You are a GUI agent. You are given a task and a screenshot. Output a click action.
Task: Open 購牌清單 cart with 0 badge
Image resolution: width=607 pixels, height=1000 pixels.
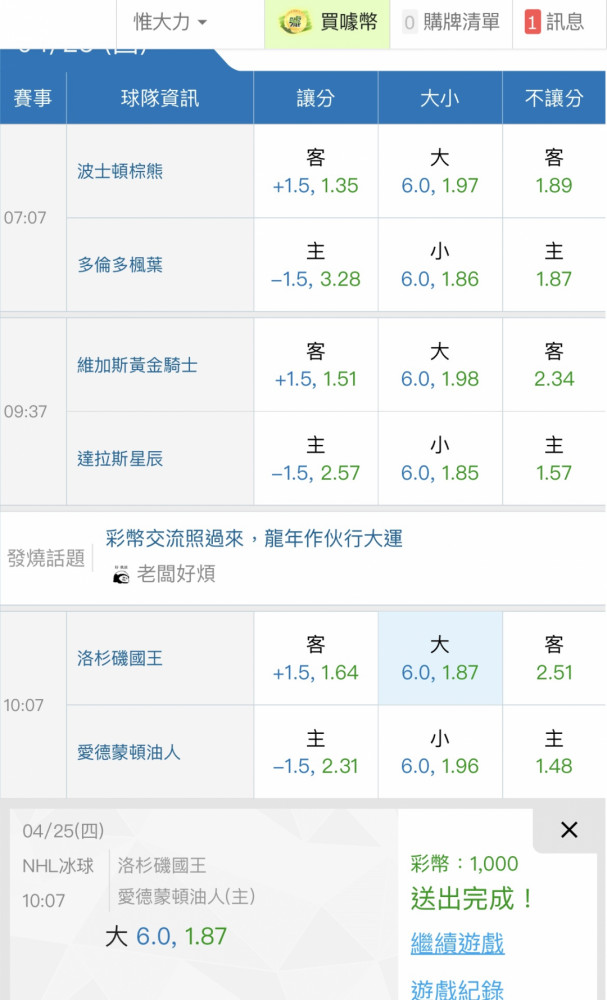451,23
